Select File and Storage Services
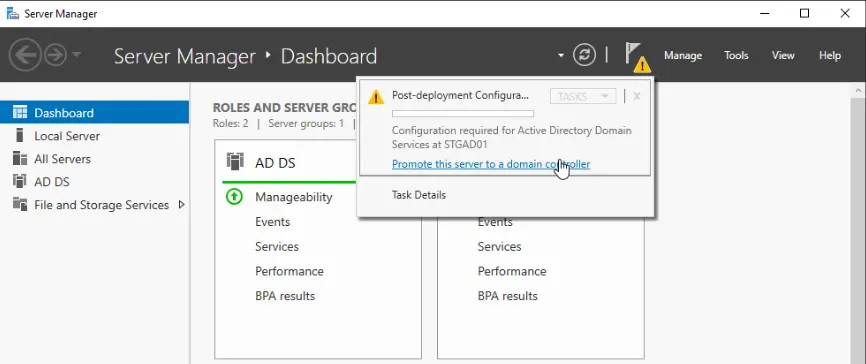 tap(102, 205)
